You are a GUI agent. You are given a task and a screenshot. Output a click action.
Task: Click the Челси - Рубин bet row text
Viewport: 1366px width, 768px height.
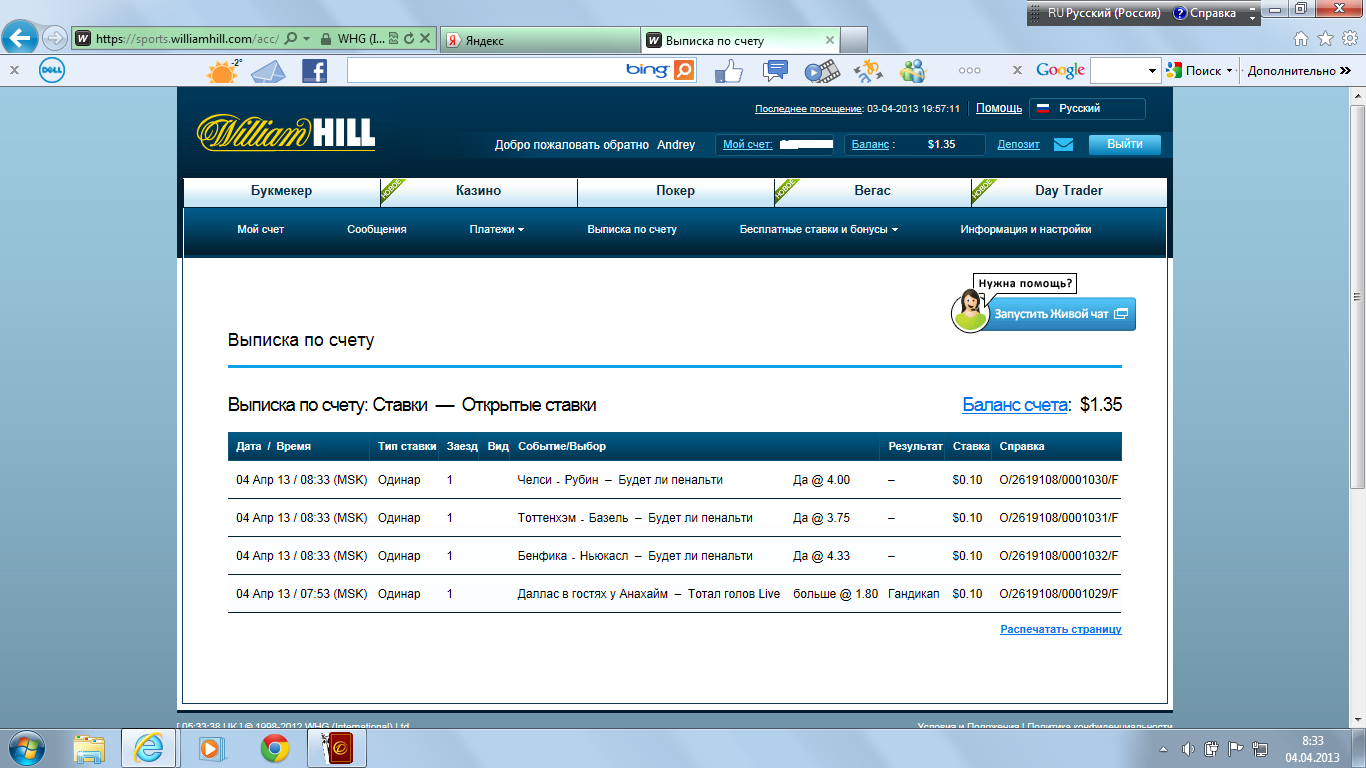[620, 480]
